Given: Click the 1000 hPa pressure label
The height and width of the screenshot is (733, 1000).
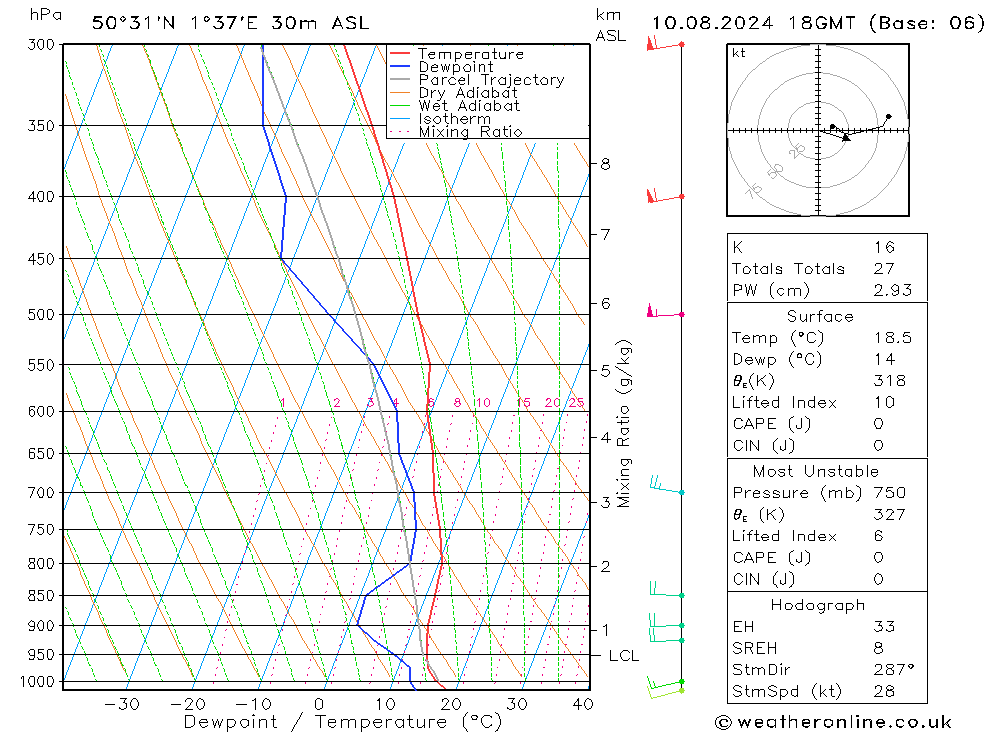Looking at the screenshot, I should click(38, 681).
